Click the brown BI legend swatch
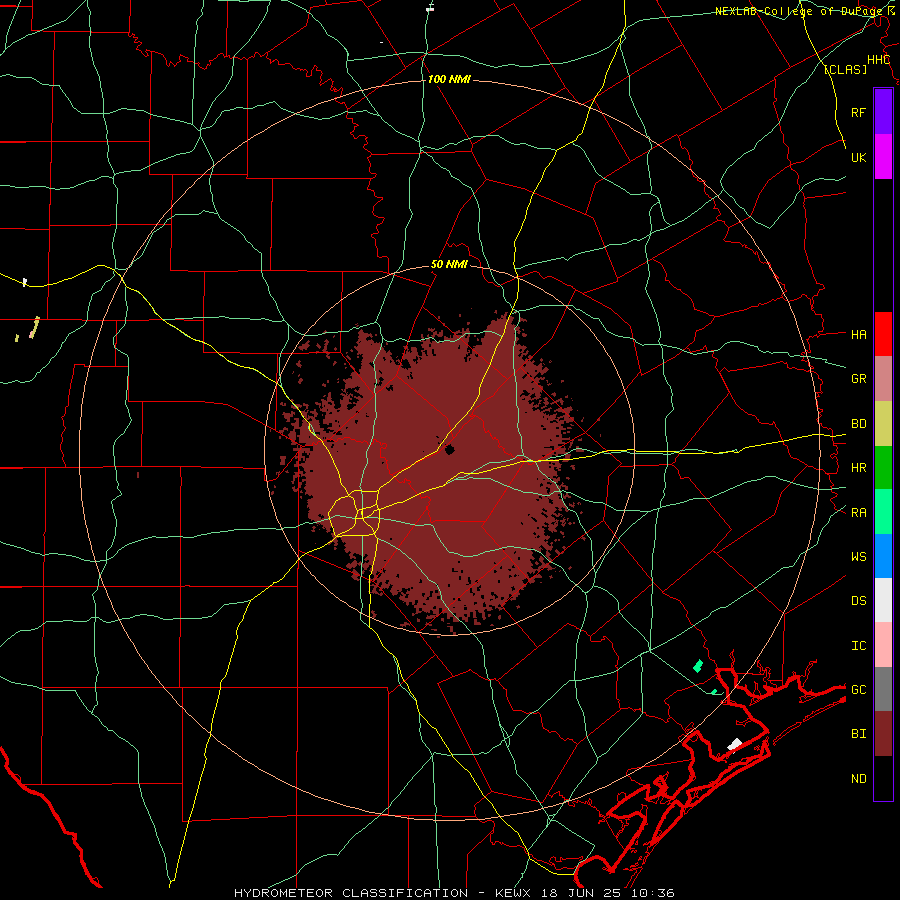Viewport: 900px width, 900px height. [883, 734]
